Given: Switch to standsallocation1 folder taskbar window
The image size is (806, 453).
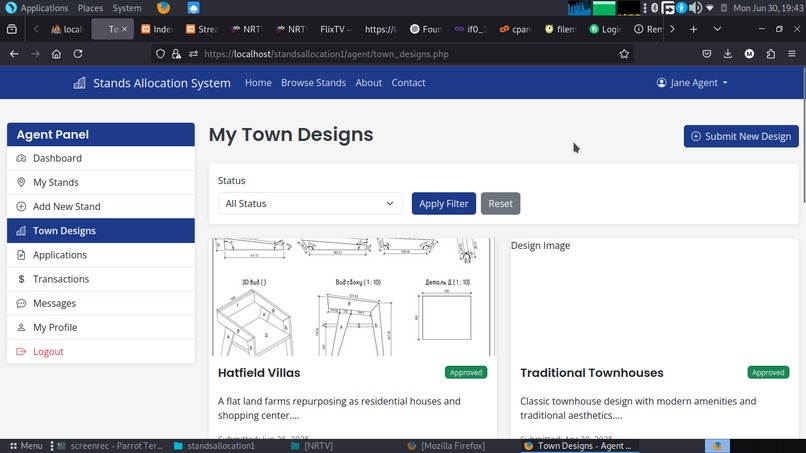Looking at the screenshot, I should coord(214,446).
